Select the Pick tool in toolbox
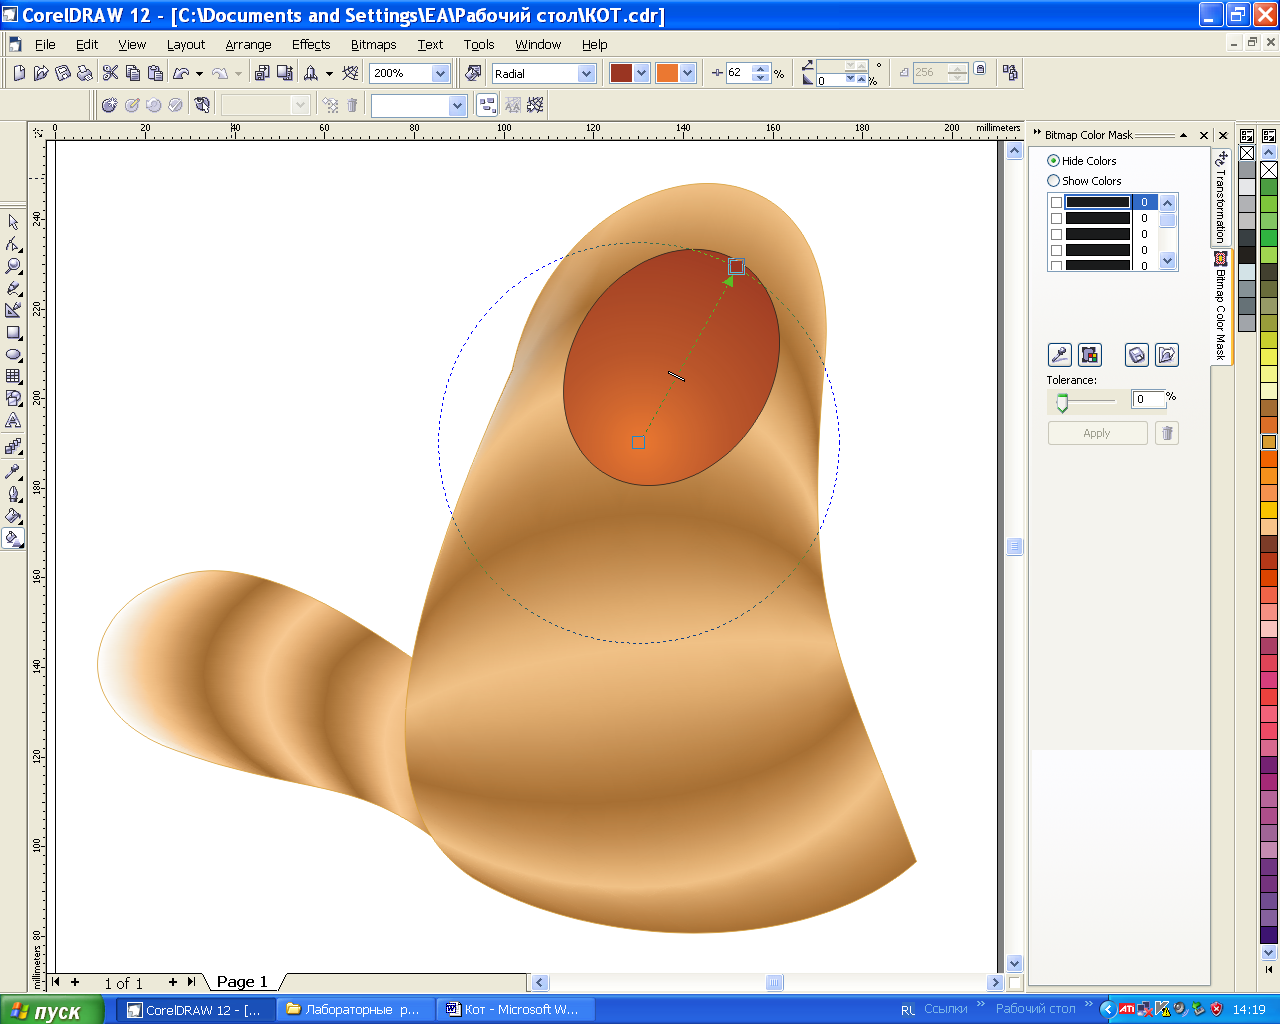Viewport: 1280px width, 1024px height. (13, 222)
